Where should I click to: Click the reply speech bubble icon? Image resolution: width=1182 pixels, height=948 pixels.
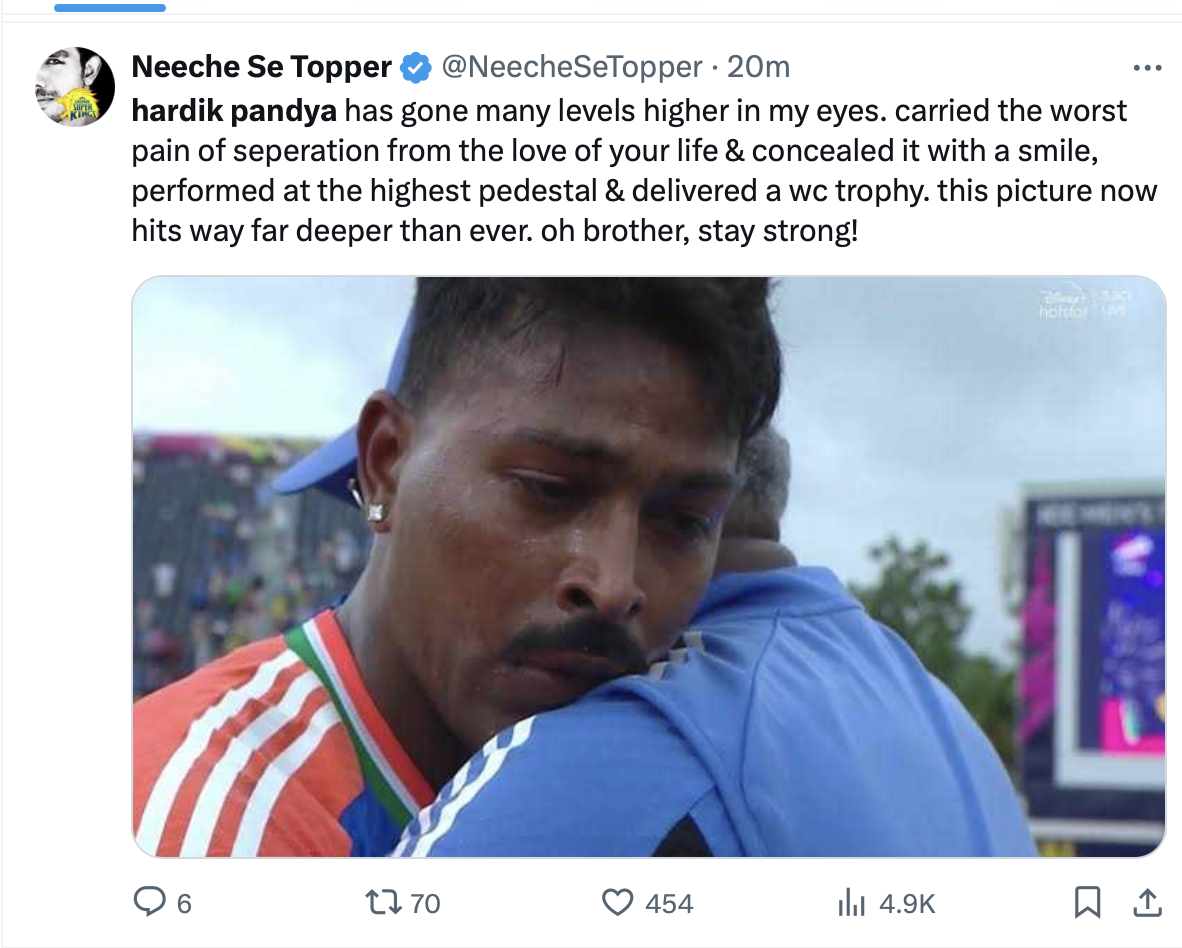click(x=149, y=903)
